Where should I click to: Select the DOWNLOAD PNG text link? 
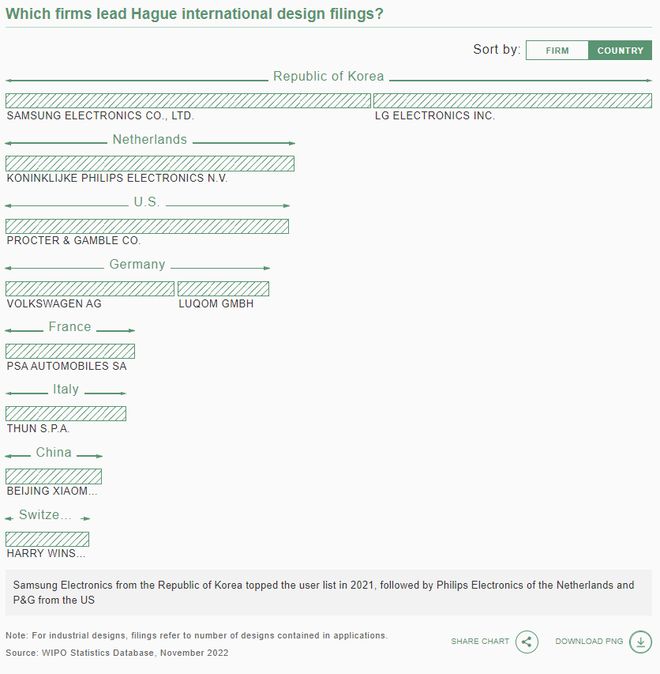[589, 641]
